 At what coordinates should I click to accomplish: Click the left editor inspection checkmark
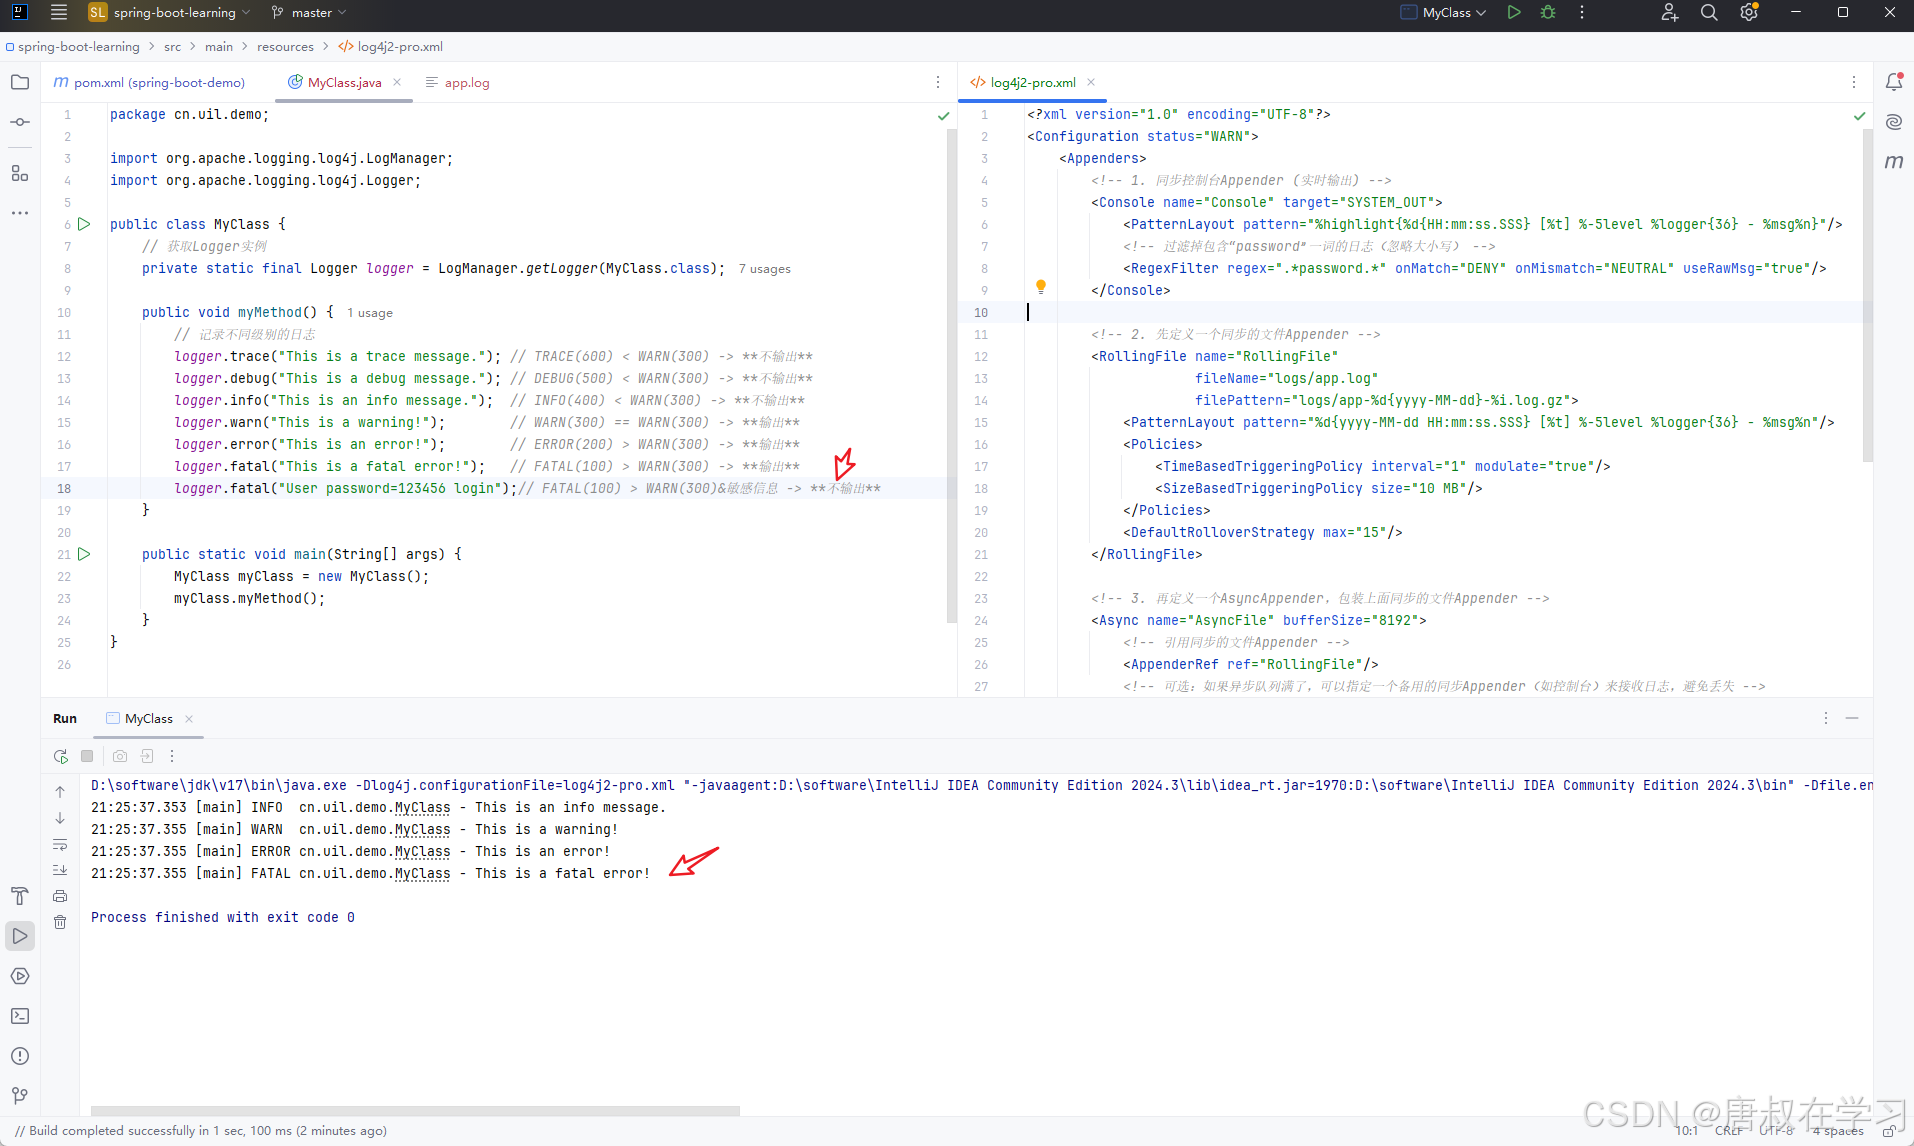tap(943, 116)
